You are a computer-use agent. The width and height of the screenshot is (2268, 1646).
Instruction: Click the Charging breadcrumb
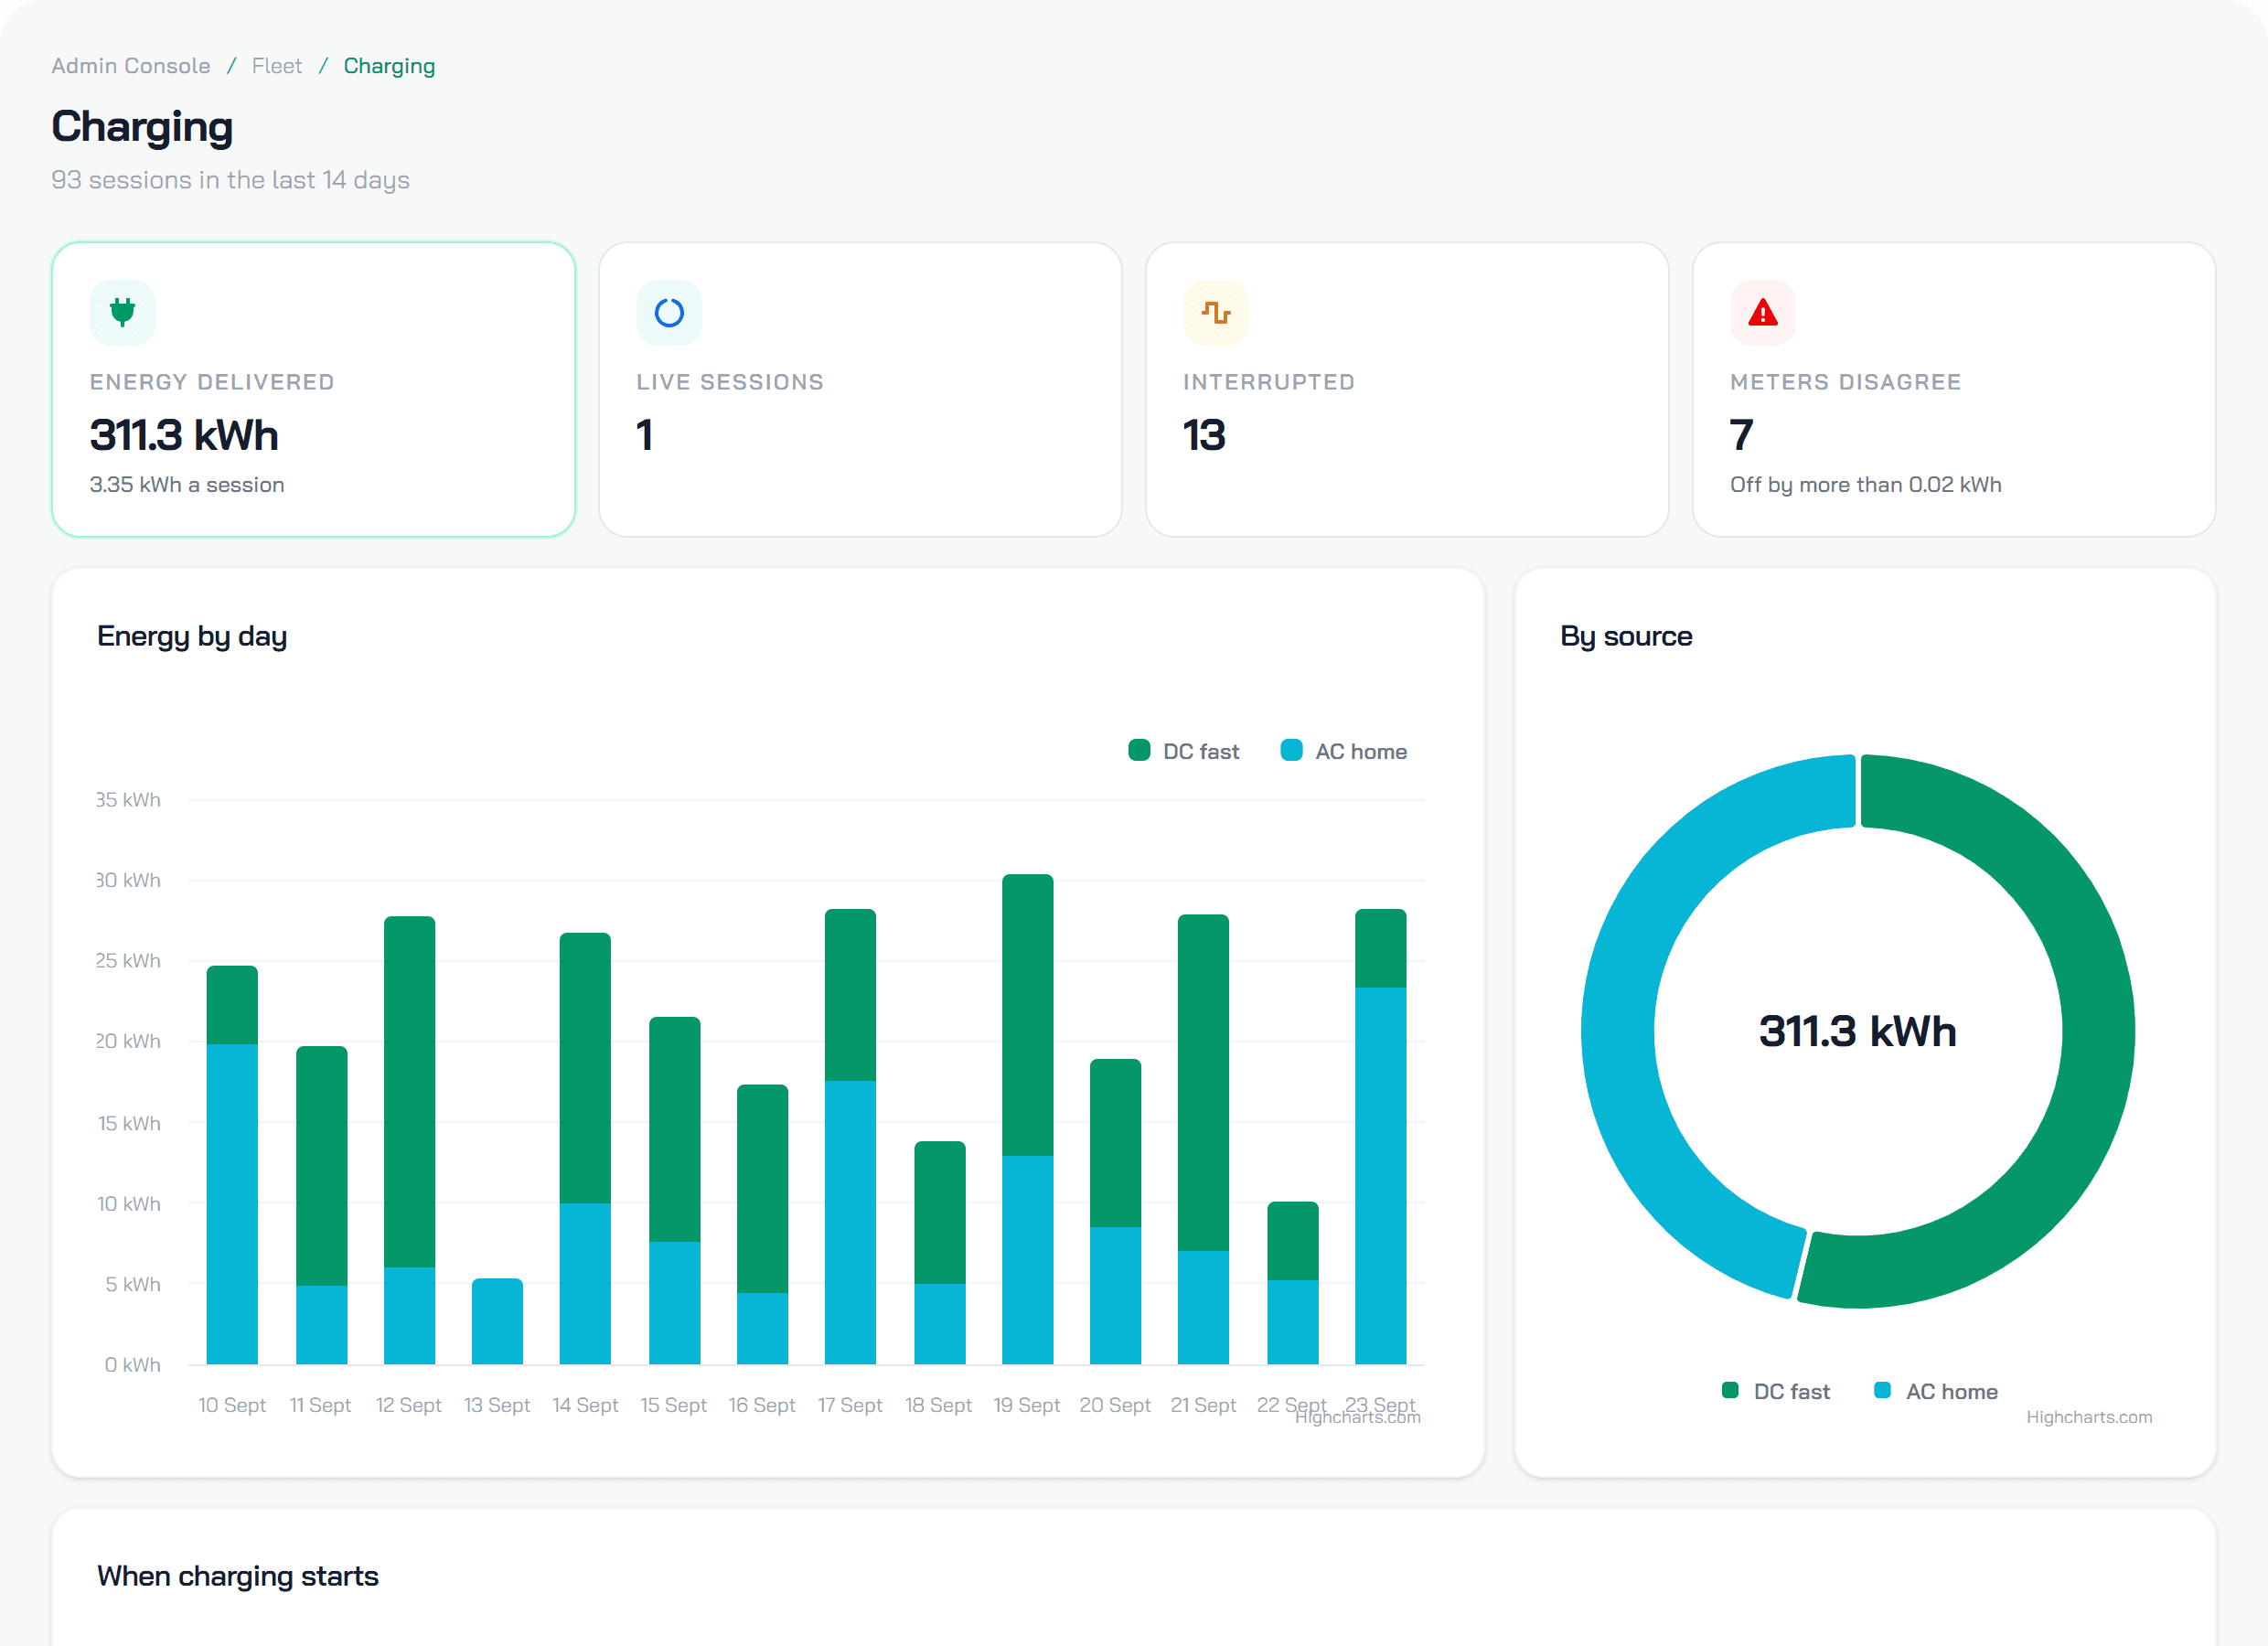click(389, 66)
